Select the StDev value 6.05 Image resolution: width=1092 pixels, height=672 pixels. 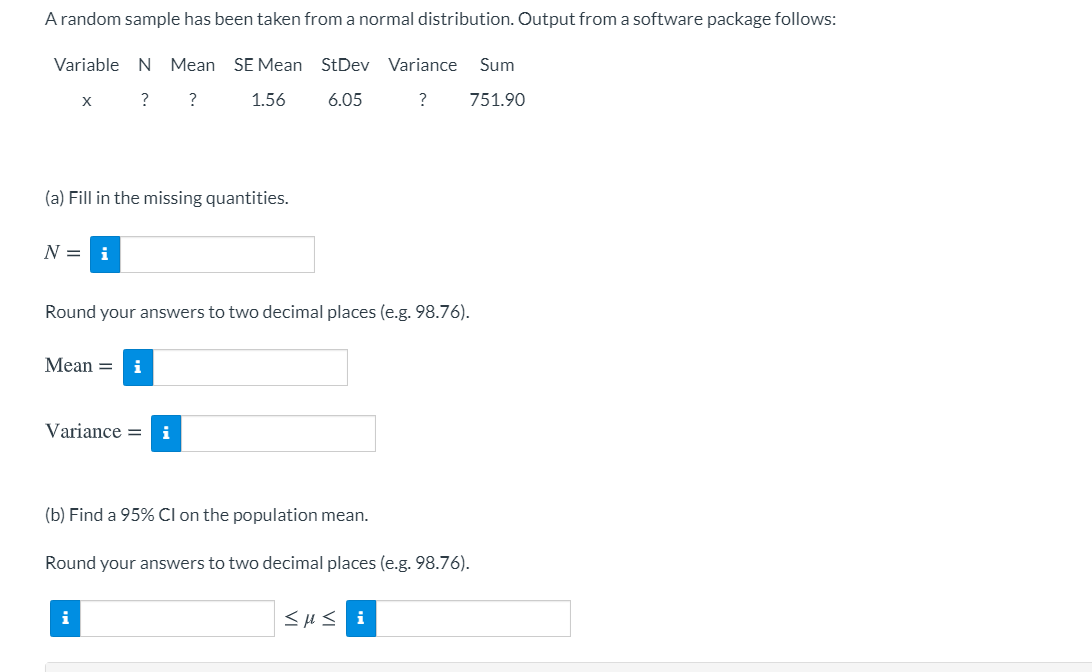[345, 99]
